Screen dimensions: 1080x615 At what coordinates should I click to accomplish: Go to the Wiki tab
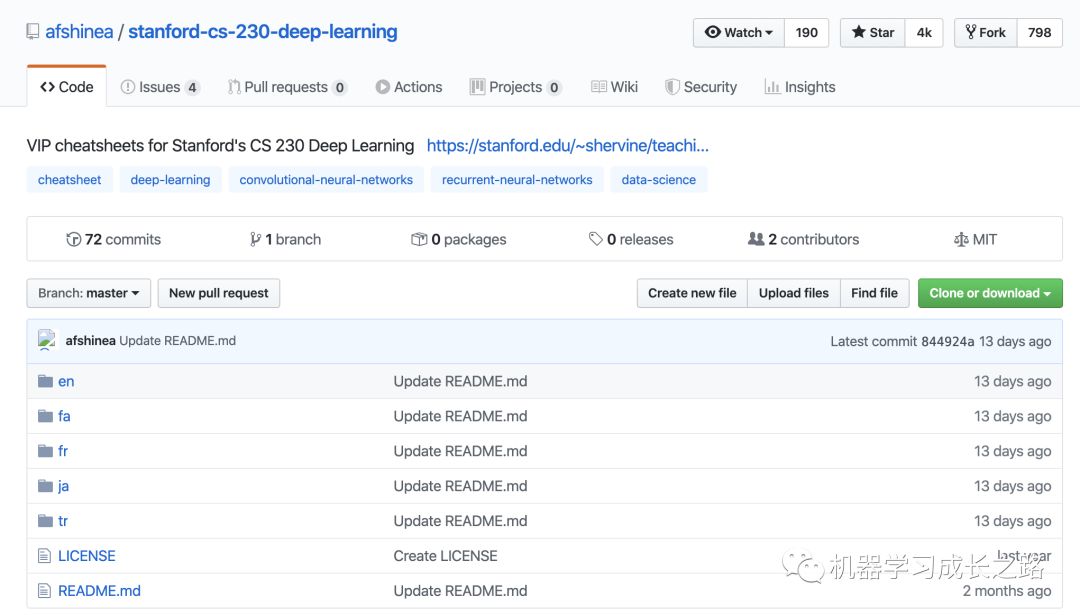click(x=614, y=87)
